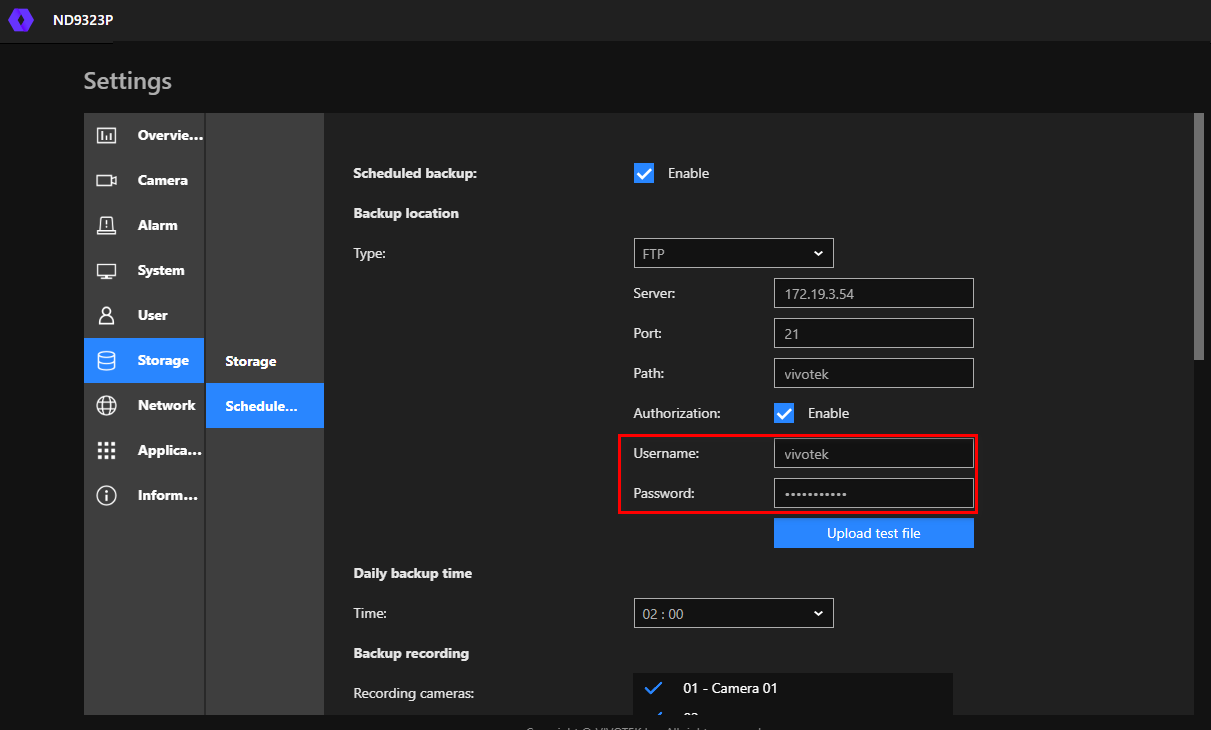
Task: Select the Applications grid icon
Action: 106,451
